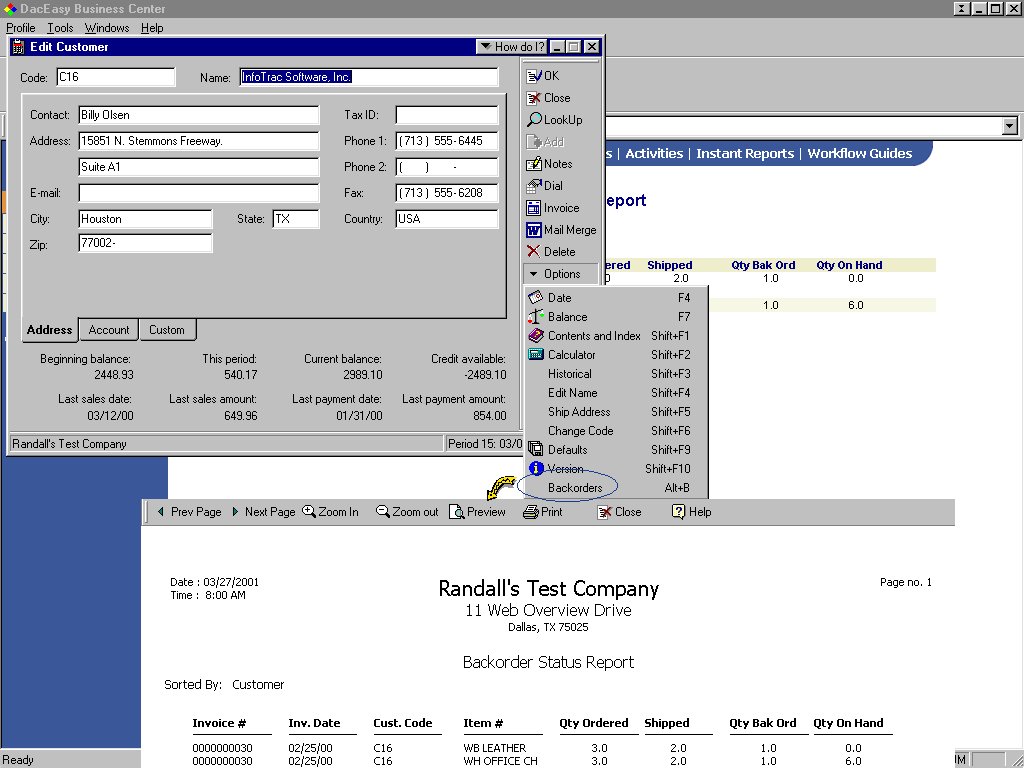Click the Country field

pos(447,219)
